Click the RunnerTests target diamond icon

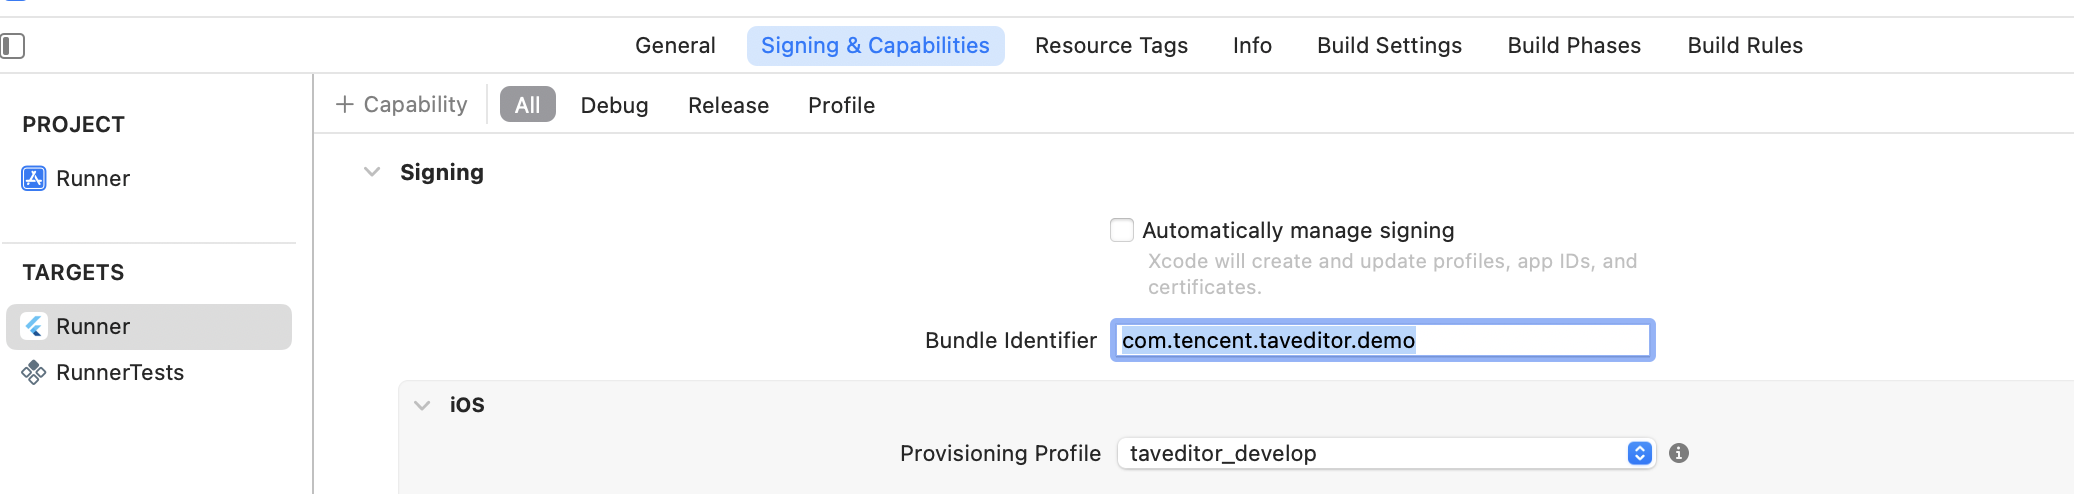[x=34, y=373]
